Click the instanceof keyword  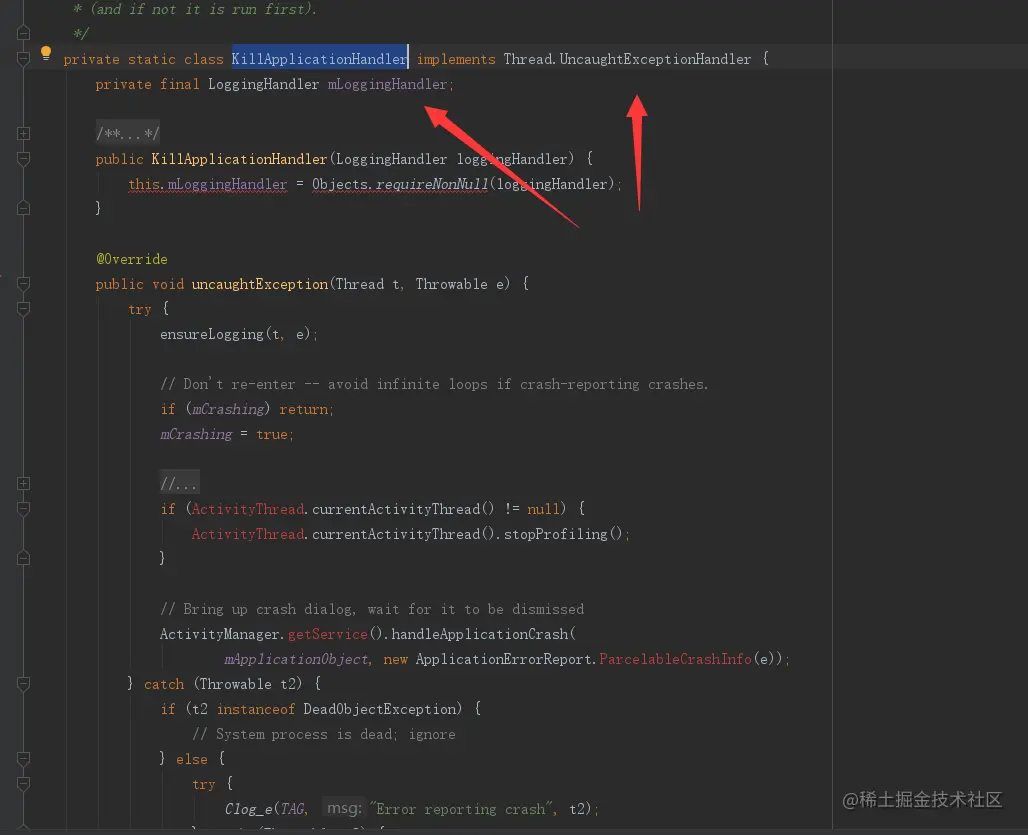click(x=256, y=709)
